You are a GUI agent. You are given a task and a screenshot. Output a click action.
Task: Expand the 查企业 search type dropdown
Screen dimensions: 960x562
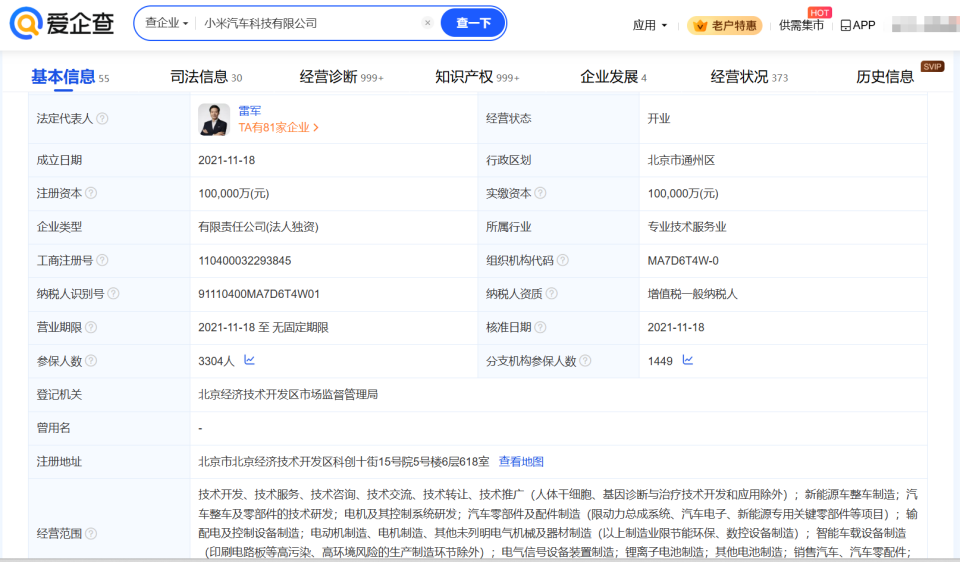[x=166, y=23]
